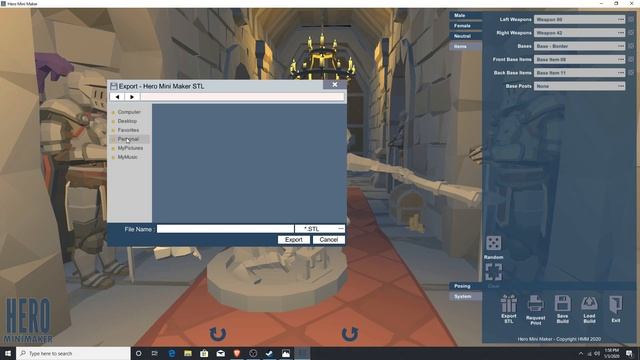
Task: Select MyPictures in the folder list
Action: 129,148
